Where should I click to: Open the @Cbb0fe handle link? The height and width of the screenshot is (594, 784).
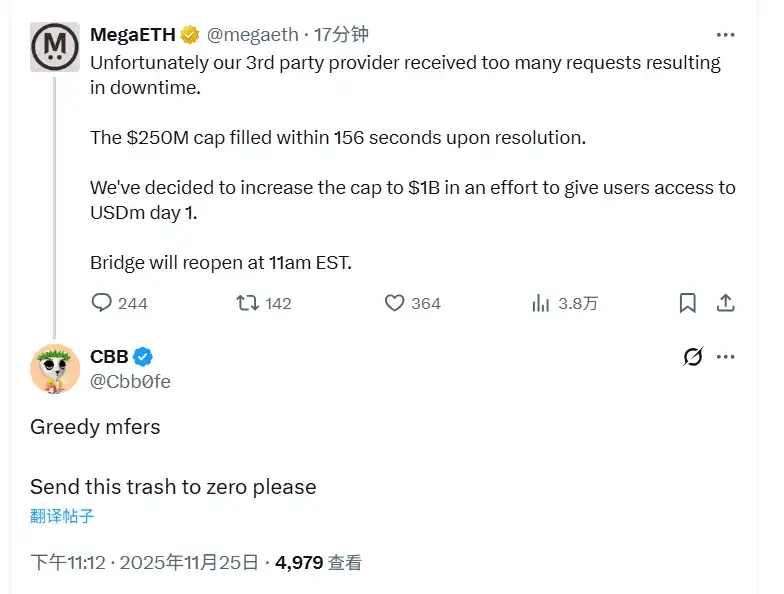click(x=130, y=381)
